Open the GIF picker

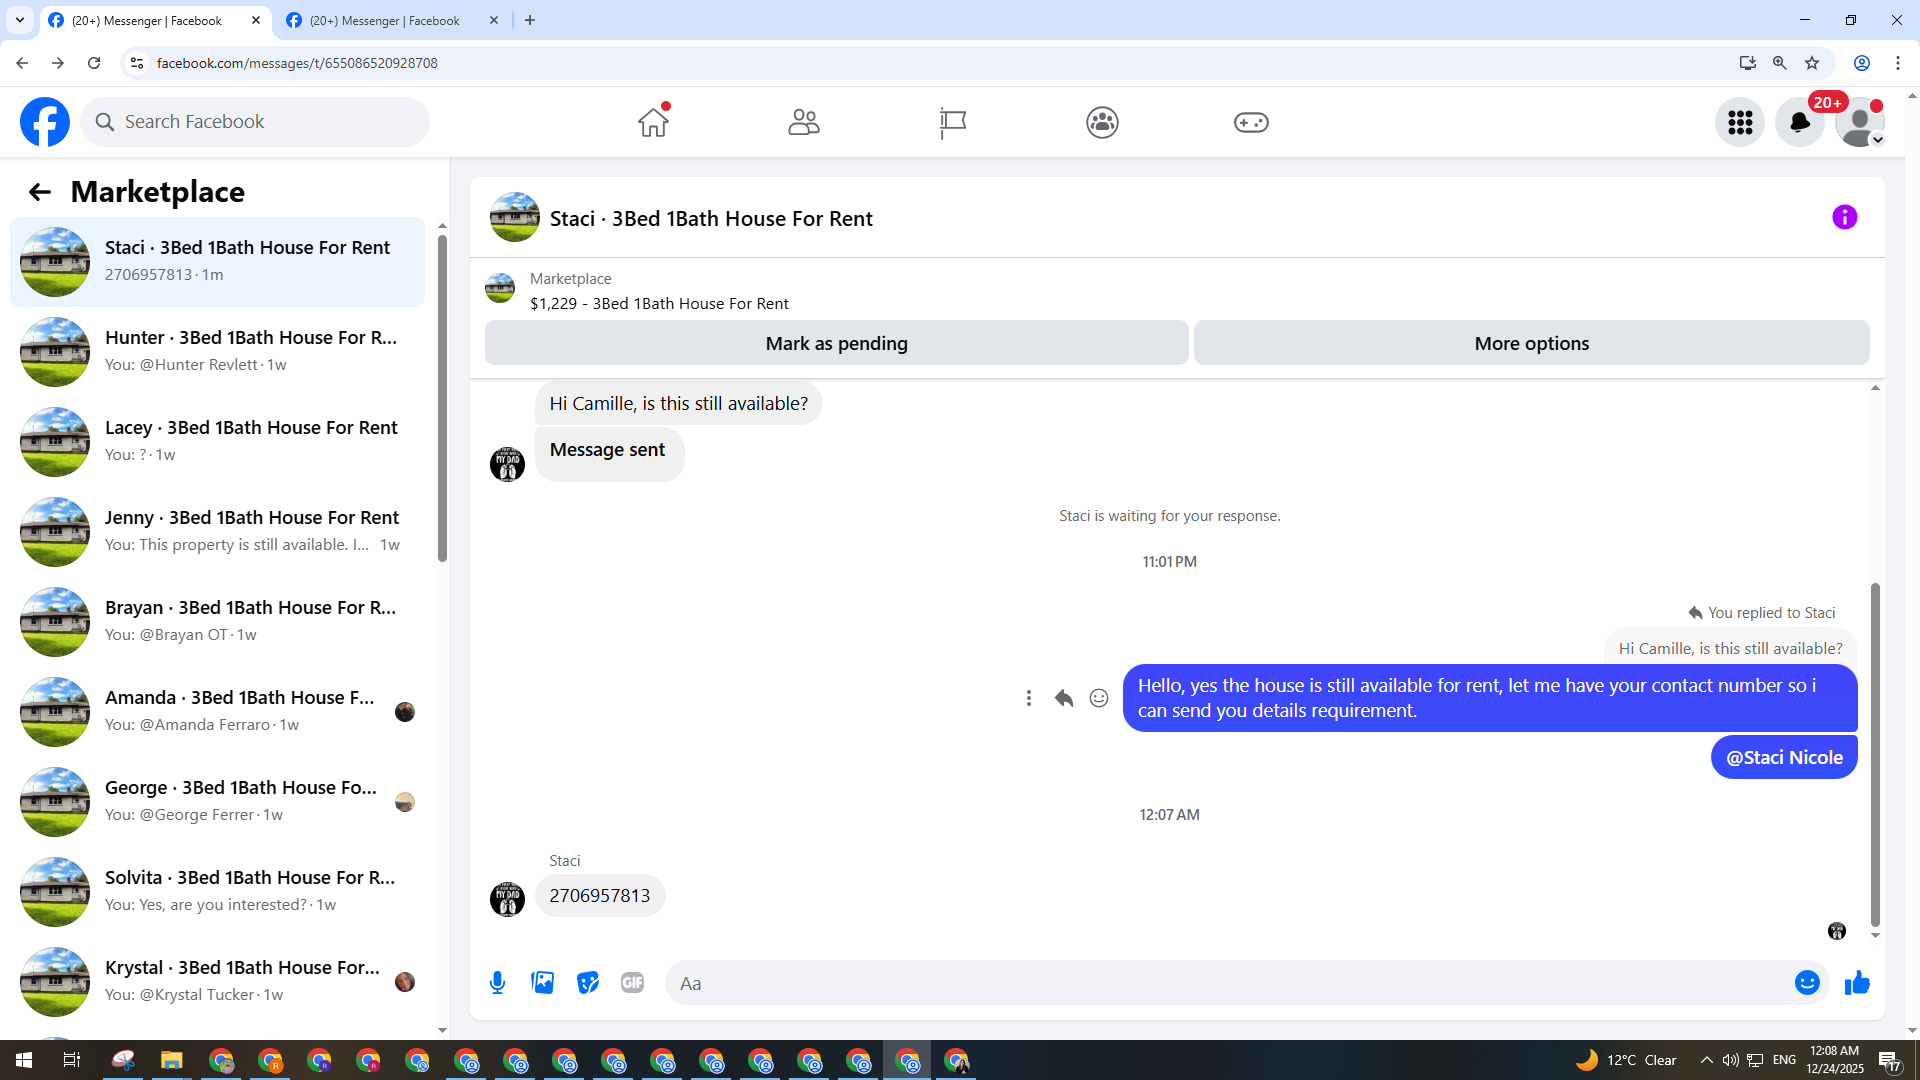pos(632,983)
